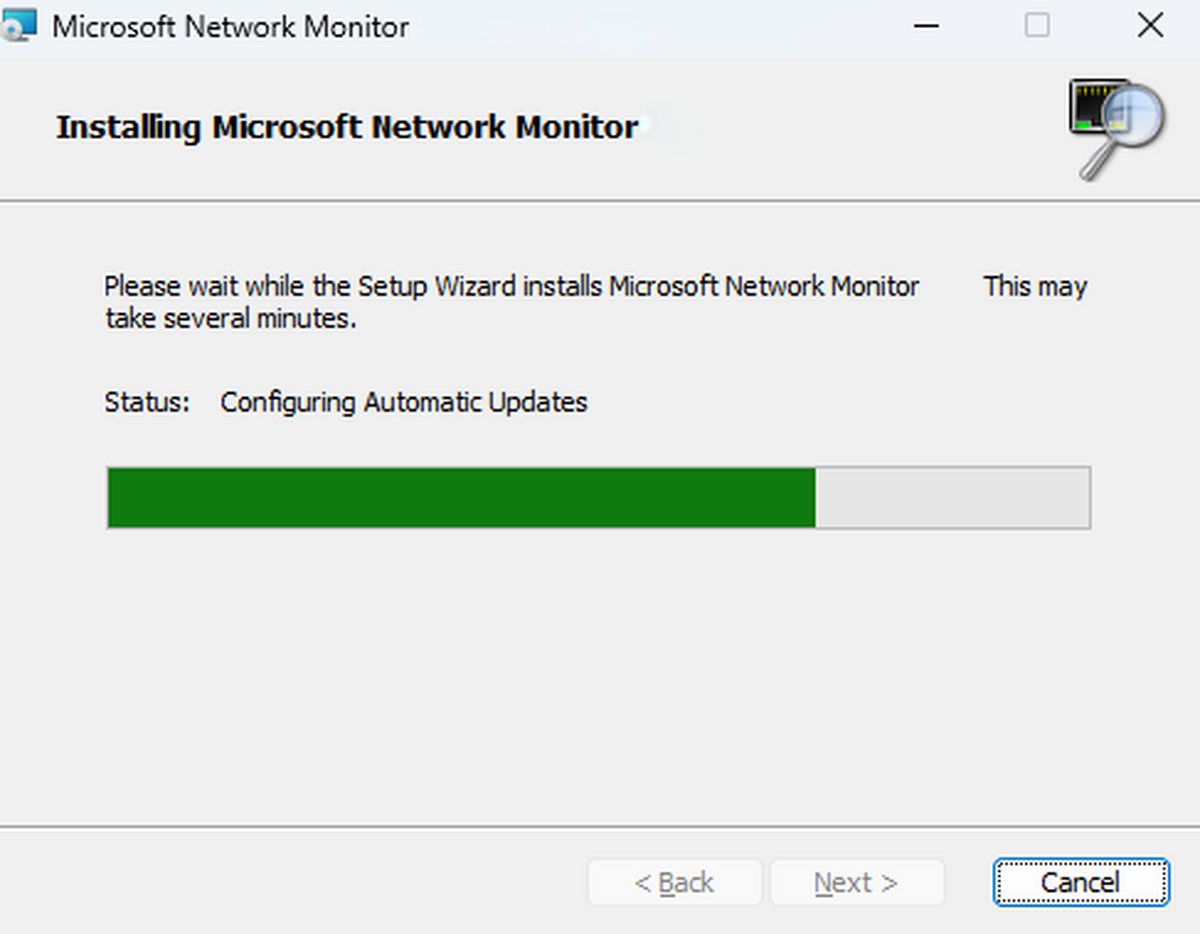
Task: Click the 'Please wait' instruction text
Action: (x=510, y=287)
